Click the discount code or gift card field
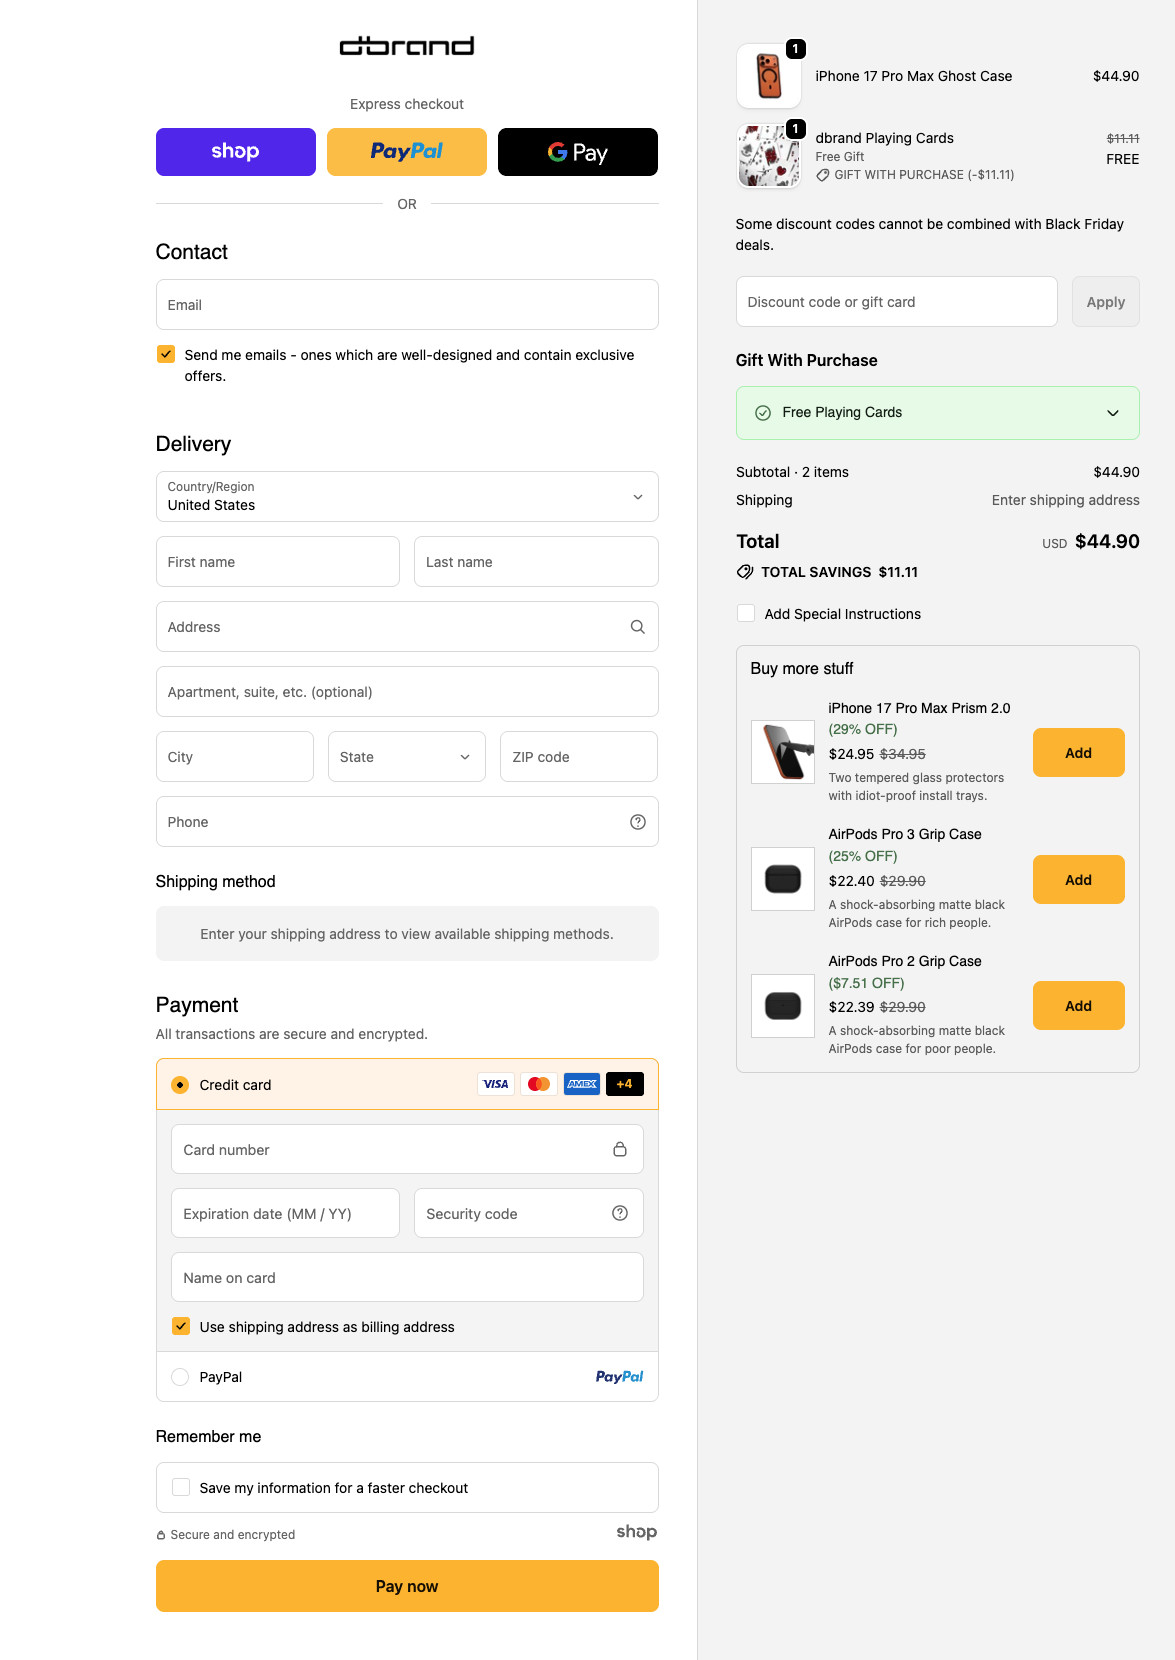The height and width of the screenshot is (1660, 1175). (896, 302)
